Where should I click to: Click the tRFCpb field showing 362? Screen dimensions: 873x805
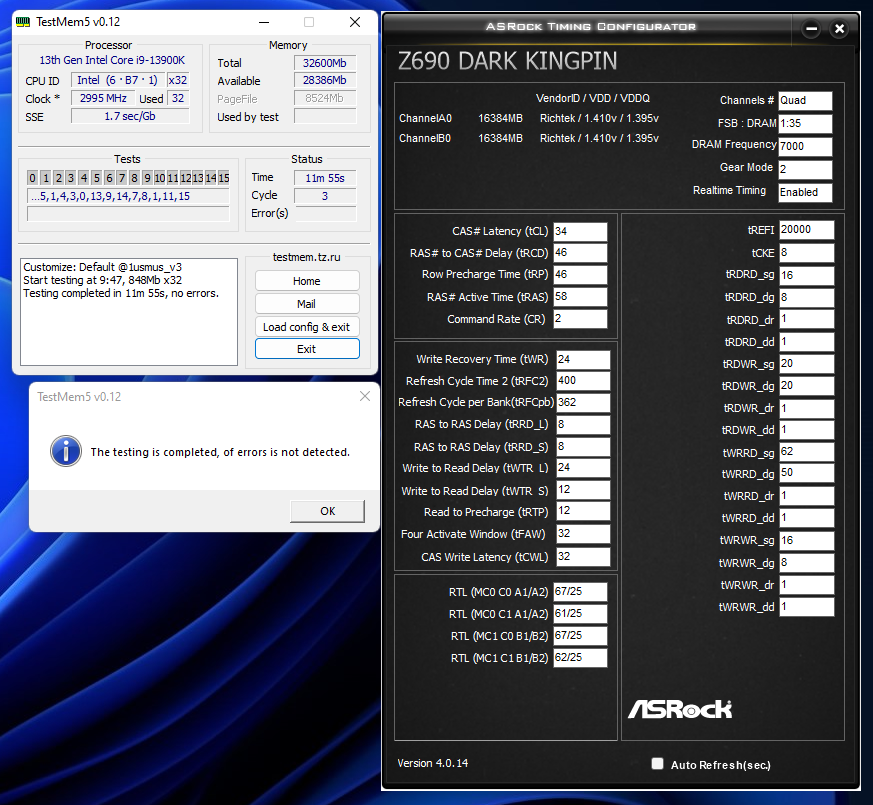tap(583, 402)
